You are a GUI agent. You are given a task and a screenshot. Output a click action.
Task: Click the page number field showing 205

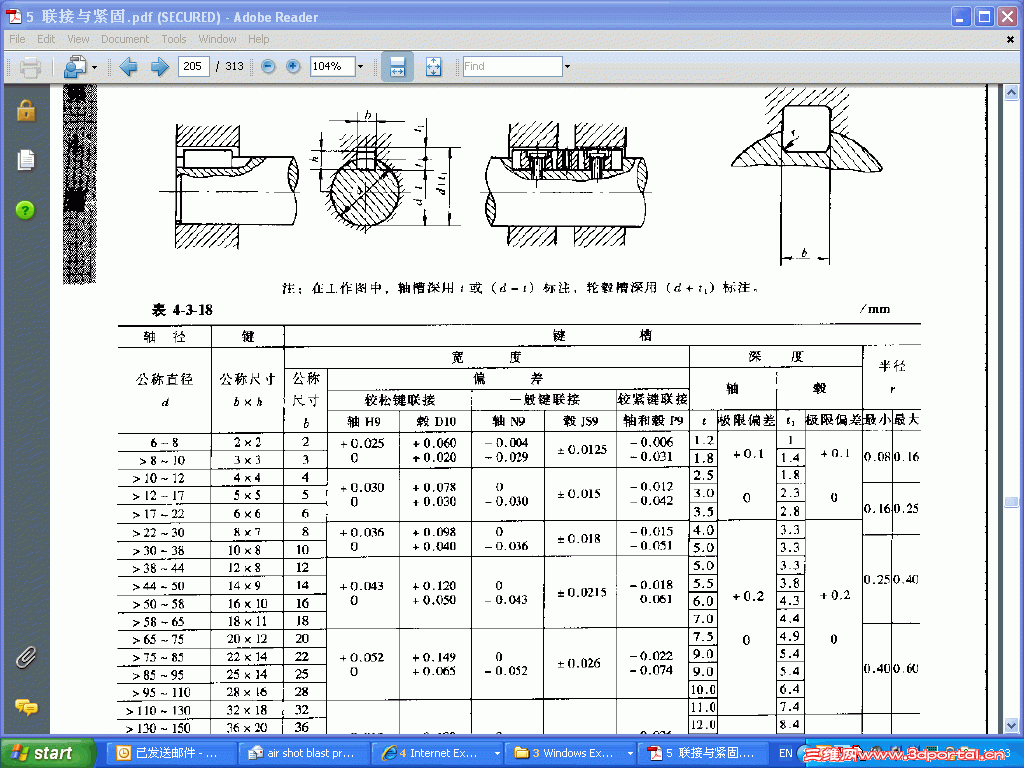click(x=193, y=66)
